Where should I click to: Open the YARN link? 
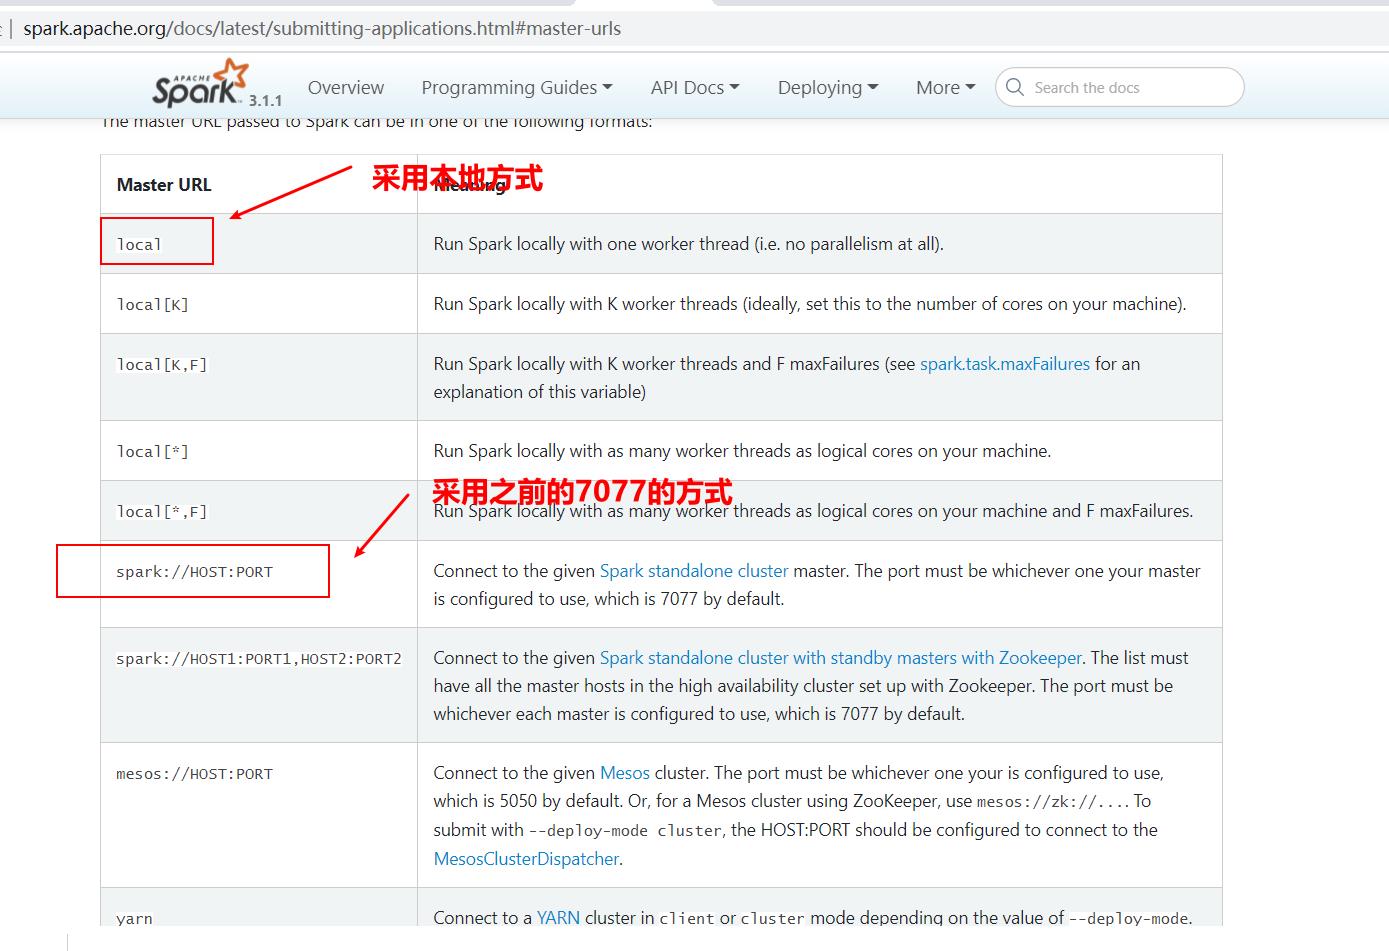click(558, 917)
